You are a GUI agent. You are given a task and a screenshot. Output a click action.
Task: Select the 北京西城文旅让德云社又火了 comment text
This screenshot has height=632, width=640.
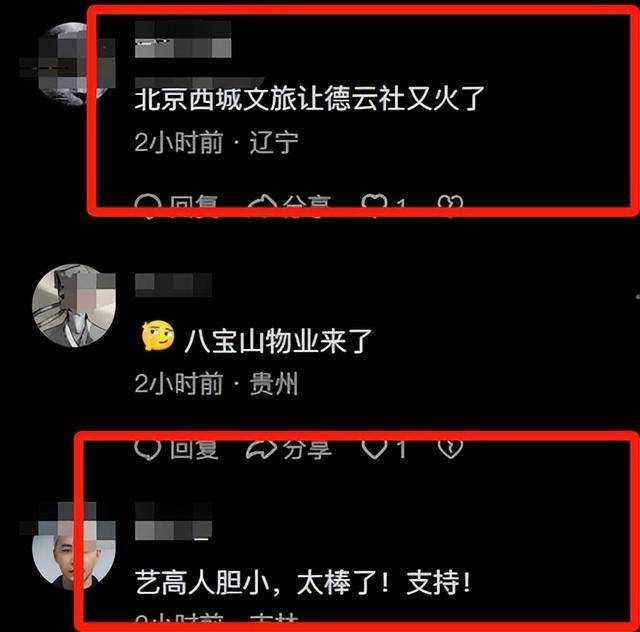click(x=309, y=99)
